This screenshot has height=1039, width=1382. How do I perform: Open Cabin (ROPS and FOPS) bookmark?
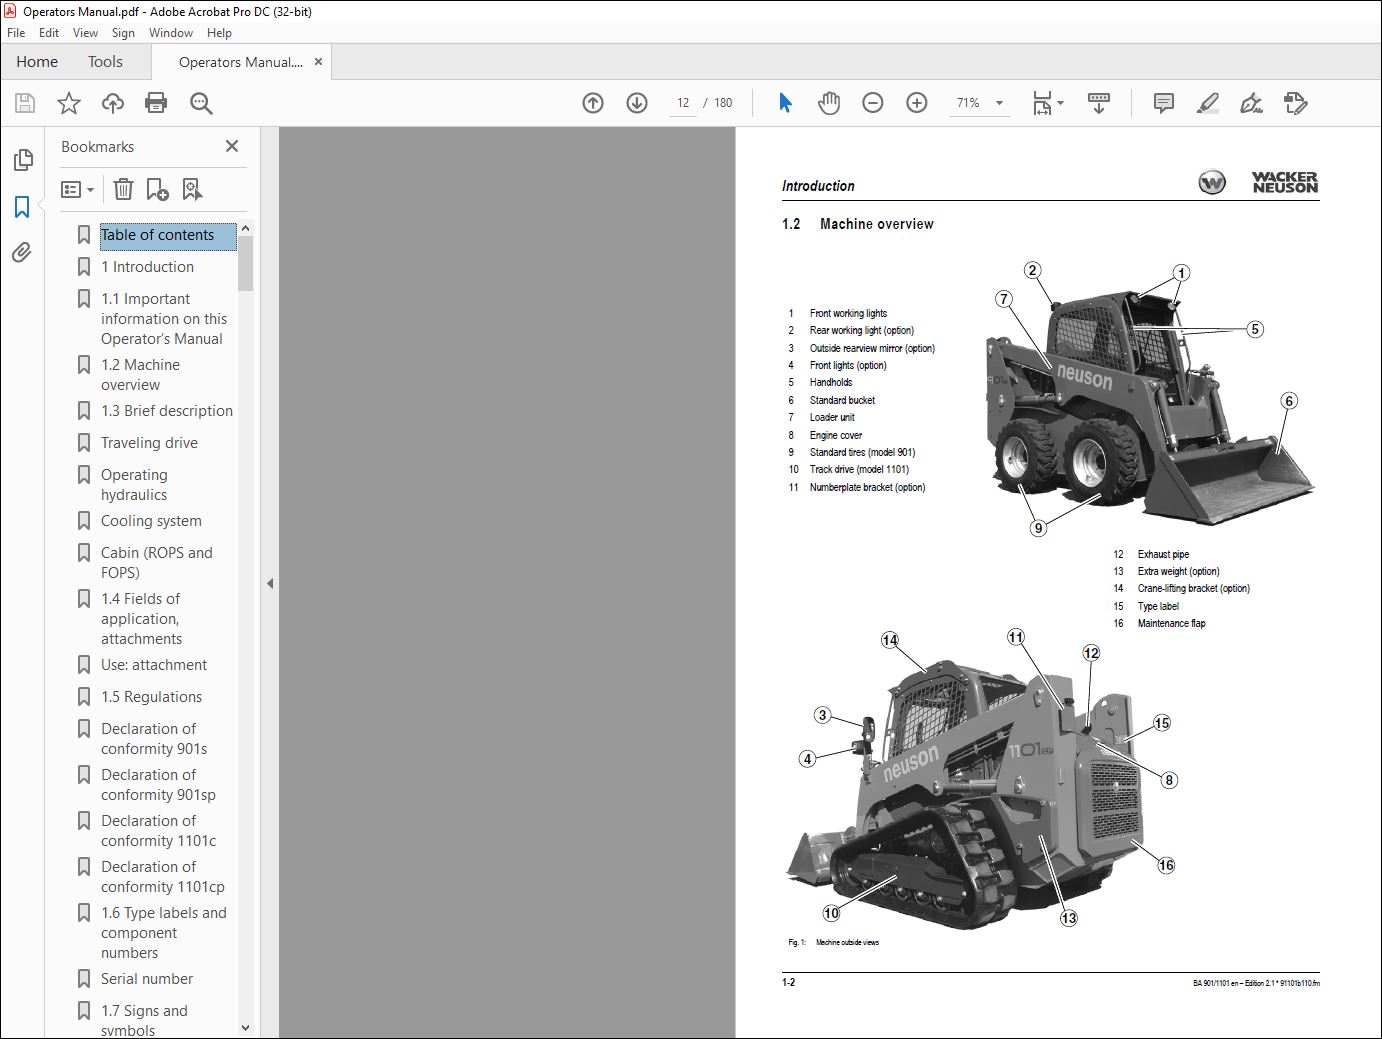[157, 563]
